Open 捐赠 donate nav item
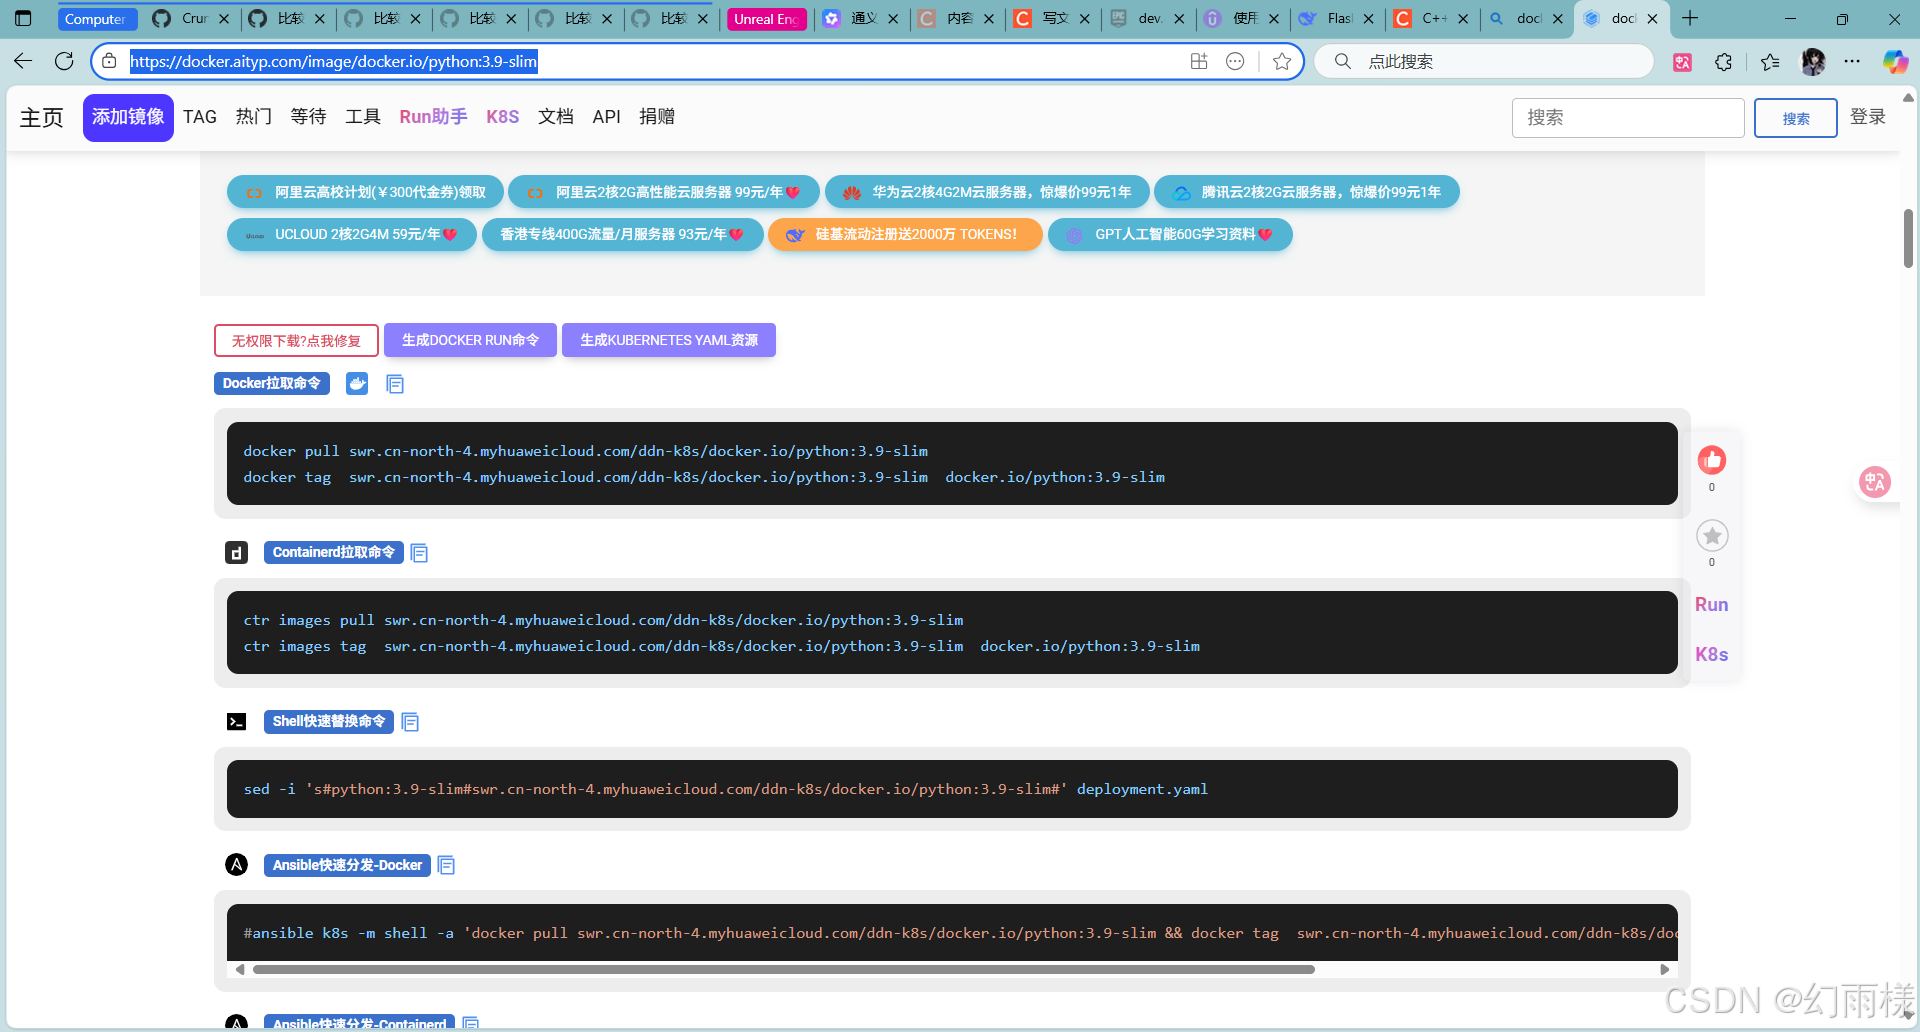 657,117
